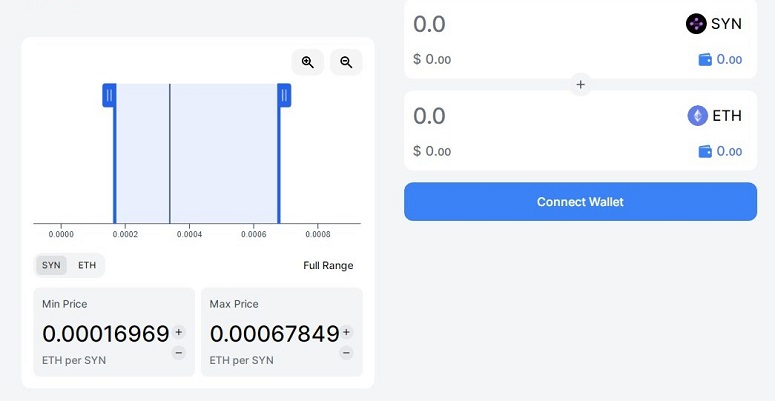Image resolution: width=775 pixels, height=401 pixels.
Task: Click the plus icon between token inputs
Action: click(580, 85)
